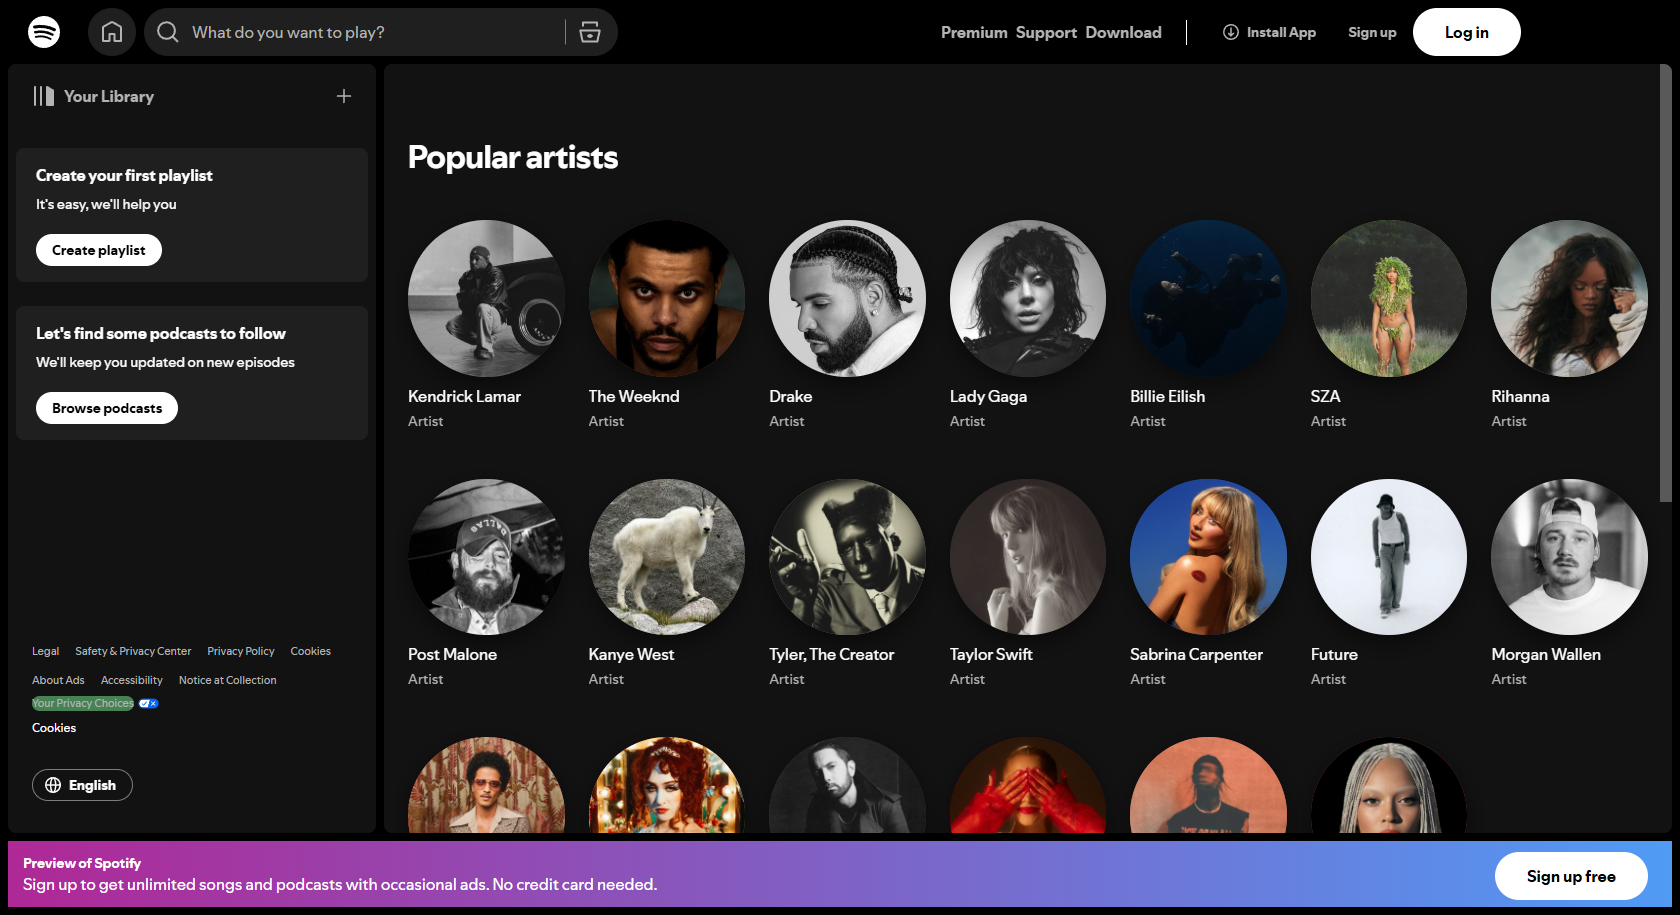
Task: Open the Support menu item
Action: [x=1045, y=32]
